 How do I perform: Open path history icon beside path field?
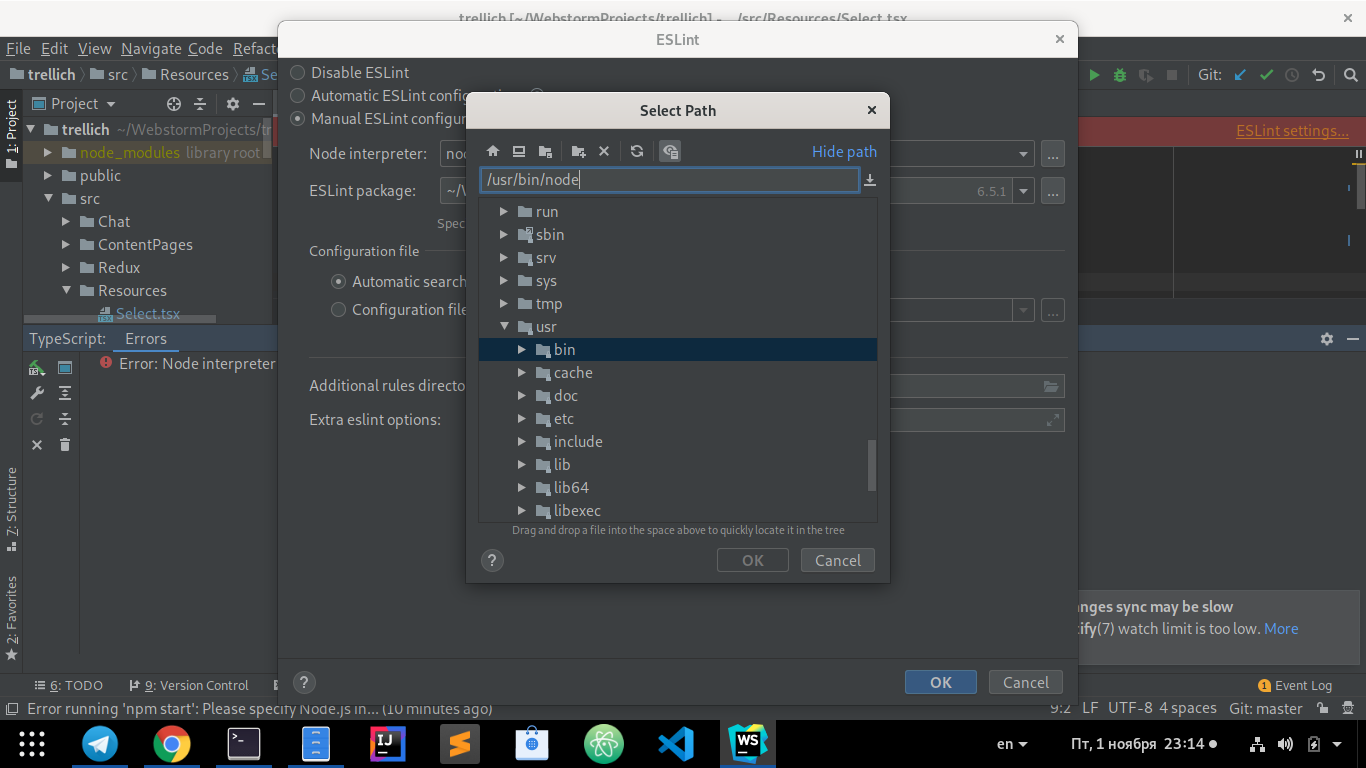[870, 180]
